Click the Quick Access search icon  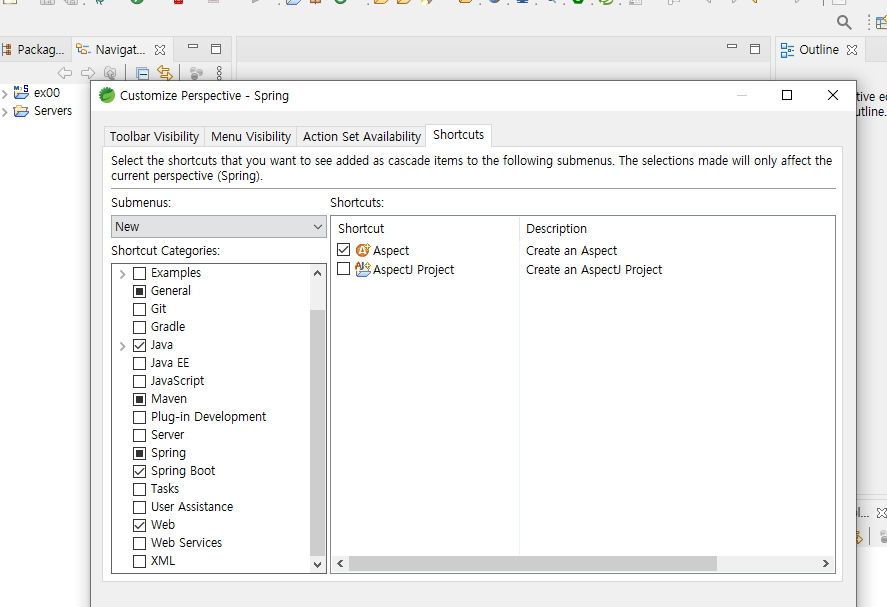(844, 22)
